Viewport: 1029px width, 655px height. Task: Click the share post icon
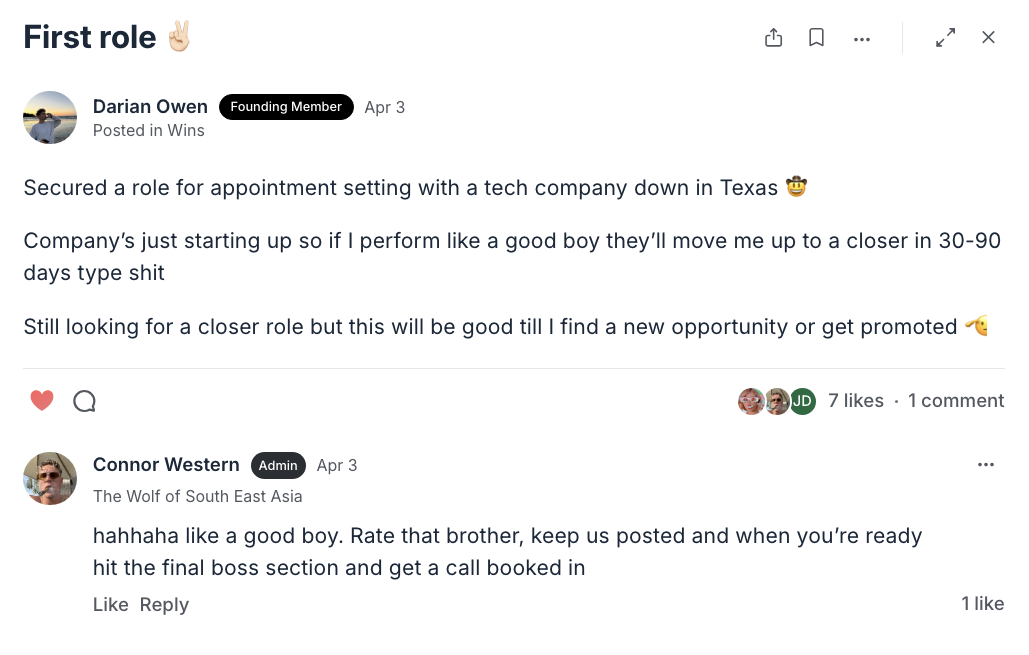pyautogui.click(x=774, y=37)
